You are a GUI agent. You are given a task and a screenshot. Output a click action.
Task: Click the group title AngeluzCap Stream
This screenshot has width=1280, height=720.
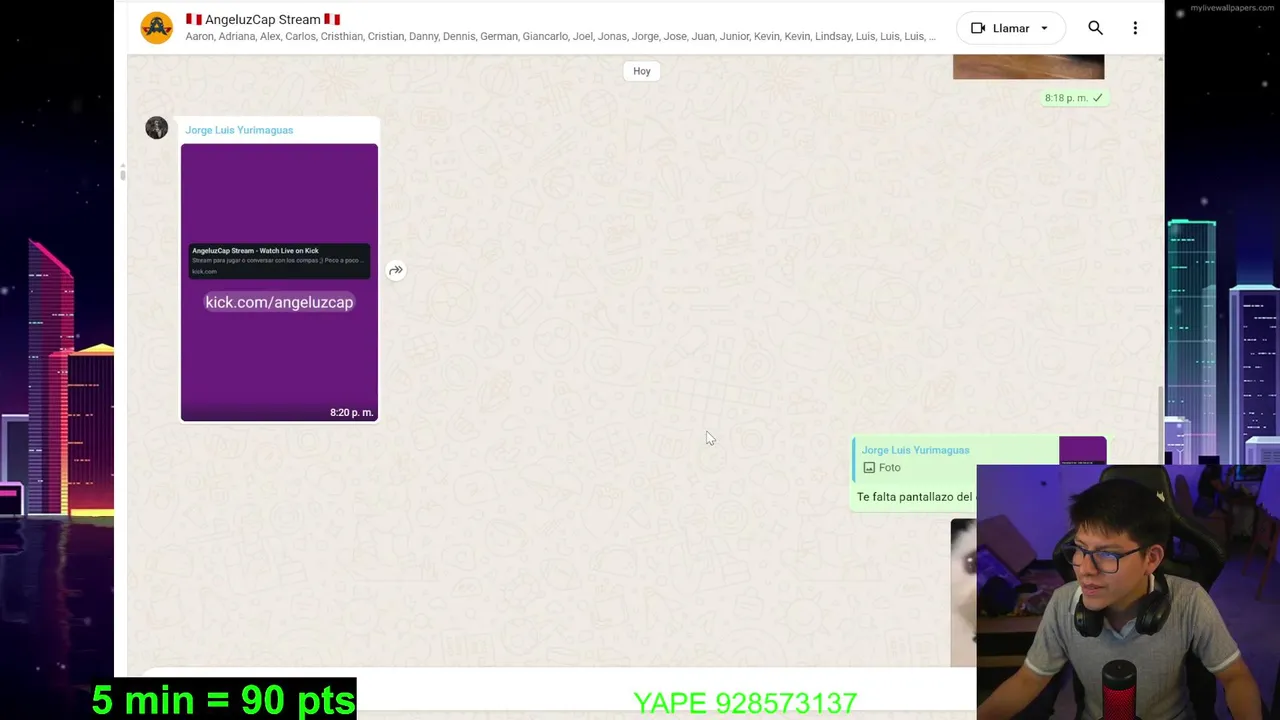pyautogui.click(x=263, y=19)
